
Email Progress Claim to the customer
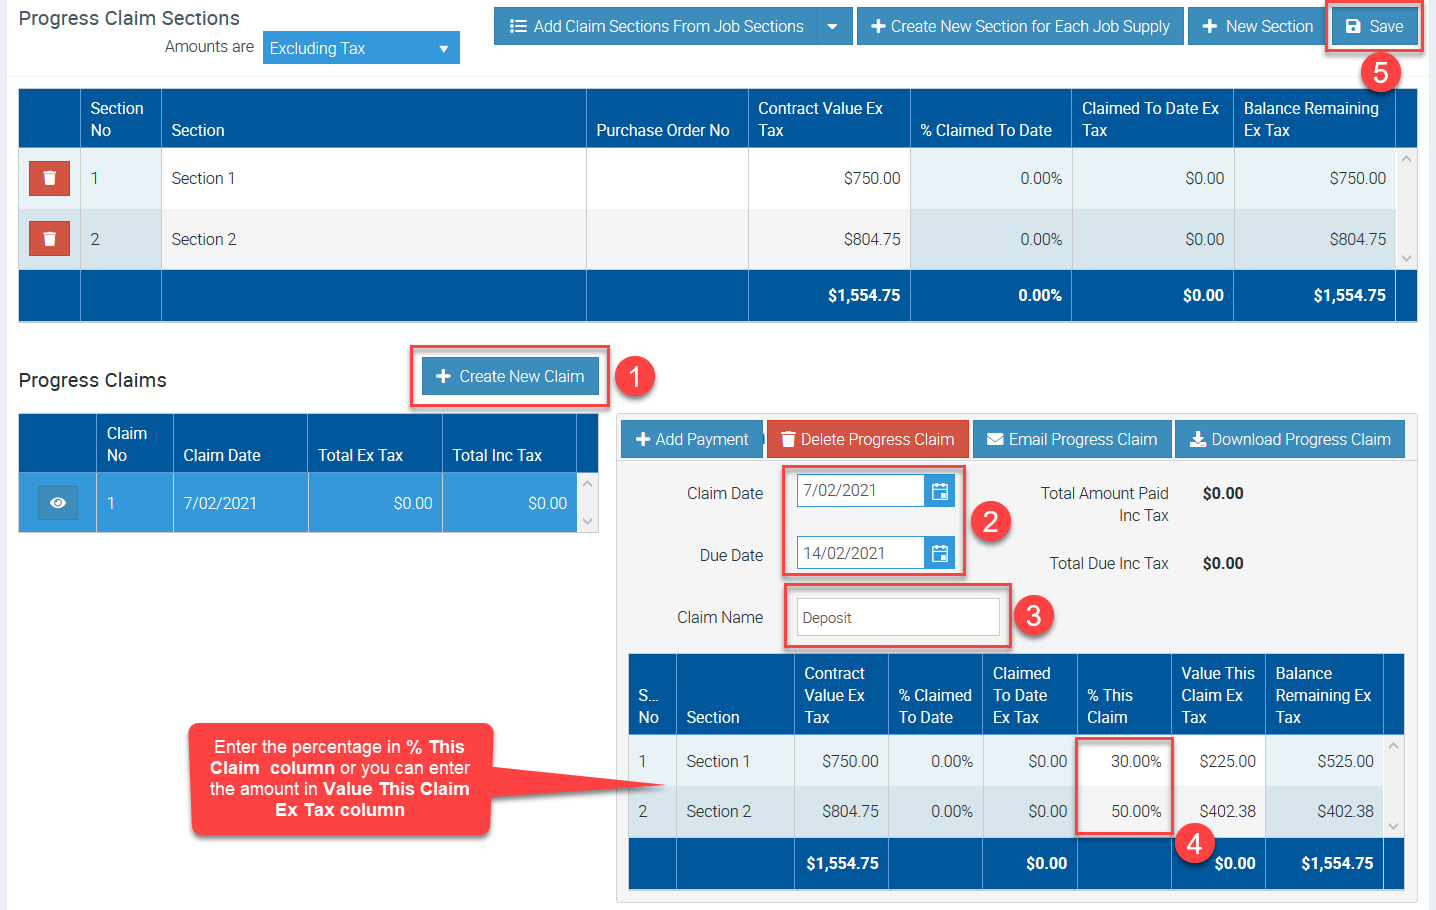point(1071,440)
